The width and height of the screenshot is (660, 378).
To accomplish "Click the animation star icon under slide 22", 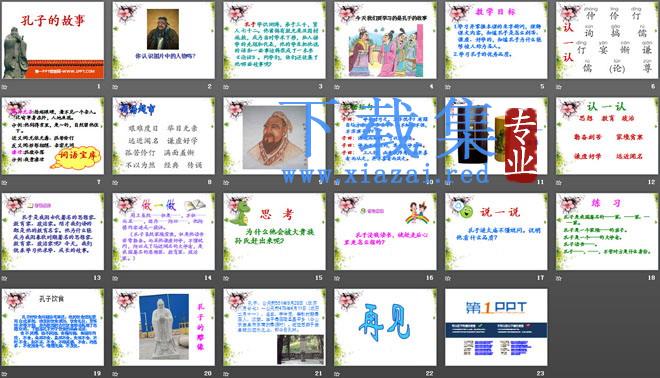I will (x=337, y=374).
